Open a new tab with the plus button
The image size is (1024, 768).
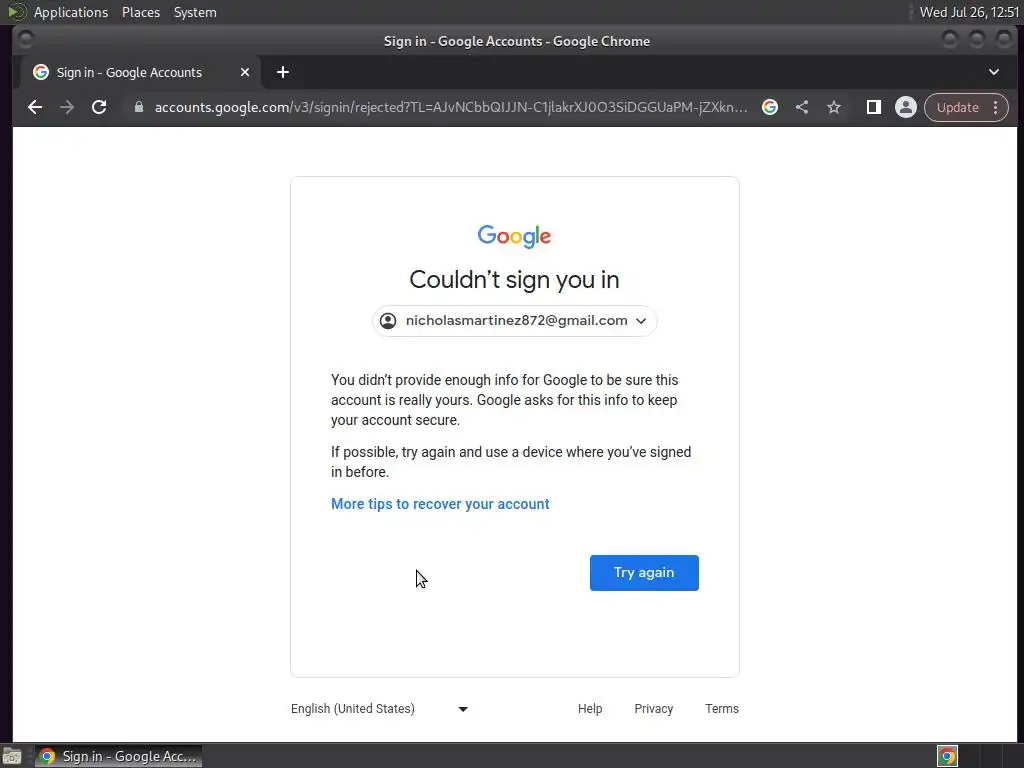click(x=283, y=72)
